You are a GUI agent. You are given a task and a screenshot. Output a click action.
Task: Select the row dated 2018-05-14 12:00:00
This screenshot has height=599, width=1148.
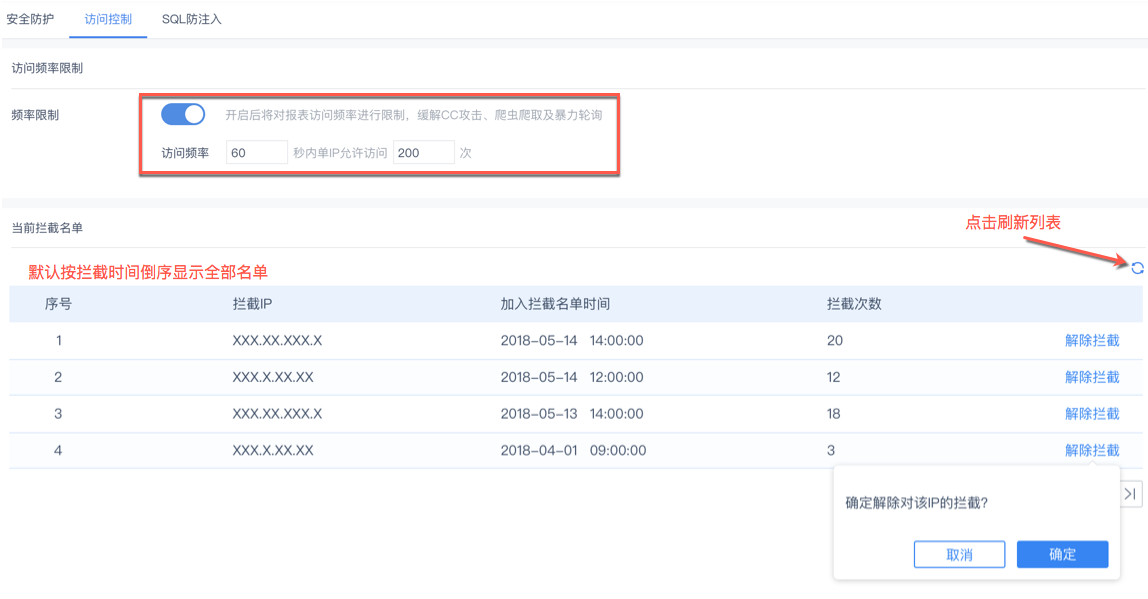pos(571,377)
